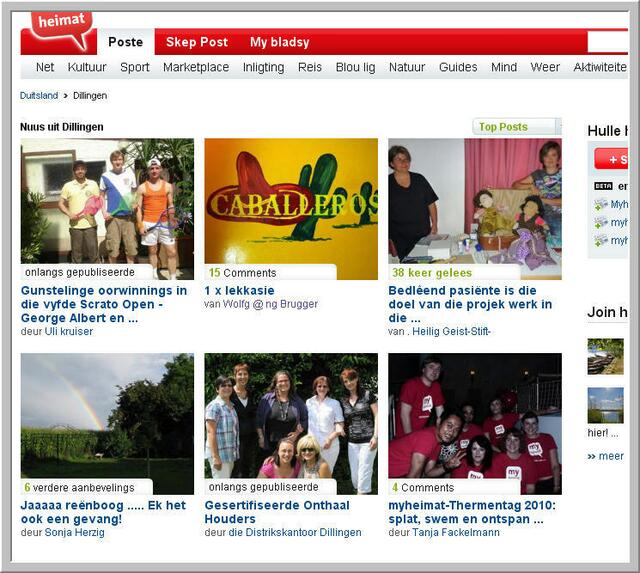Screen dimensions: 640x573
Task: Open the rainbow photo thumbnail
Action: tap(107, 424)
